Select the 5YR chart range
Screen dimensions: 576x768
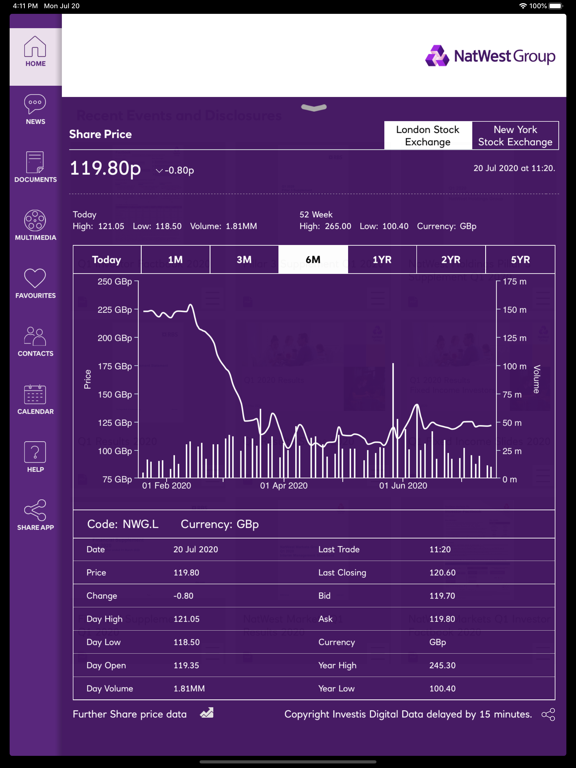coord(520,260)
